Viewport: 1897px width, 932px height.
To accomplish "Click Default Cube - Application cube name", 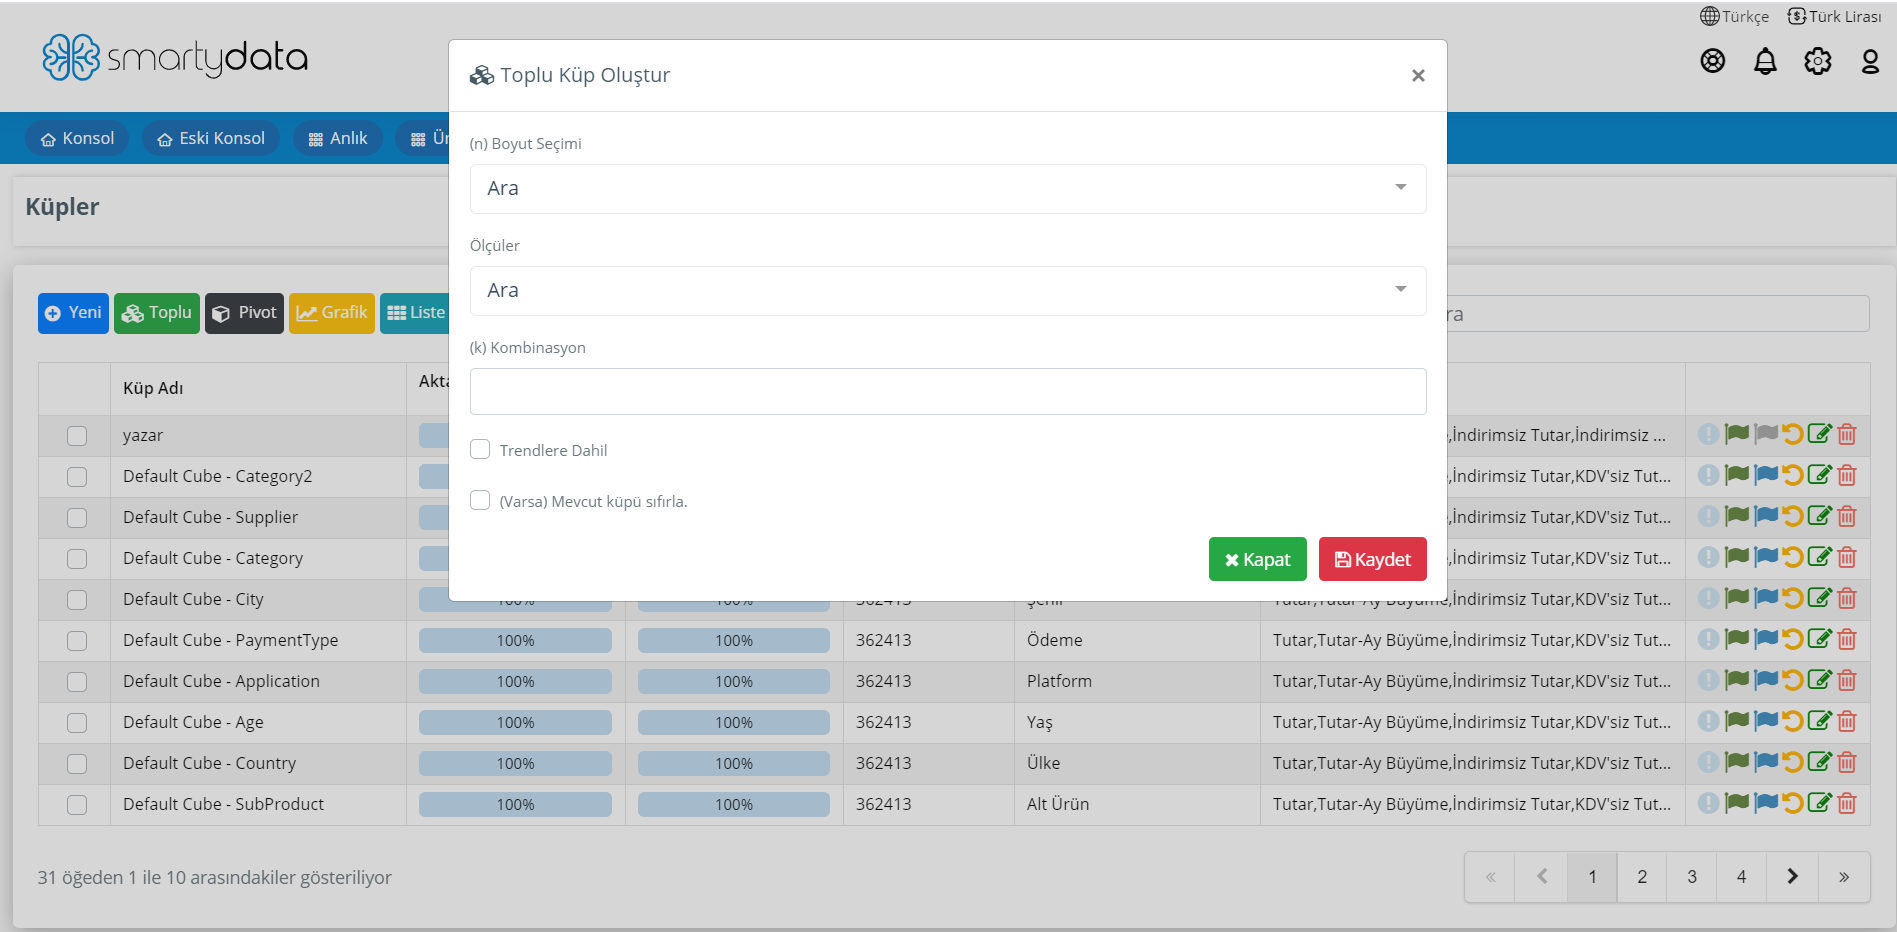I will click(221, 681).
